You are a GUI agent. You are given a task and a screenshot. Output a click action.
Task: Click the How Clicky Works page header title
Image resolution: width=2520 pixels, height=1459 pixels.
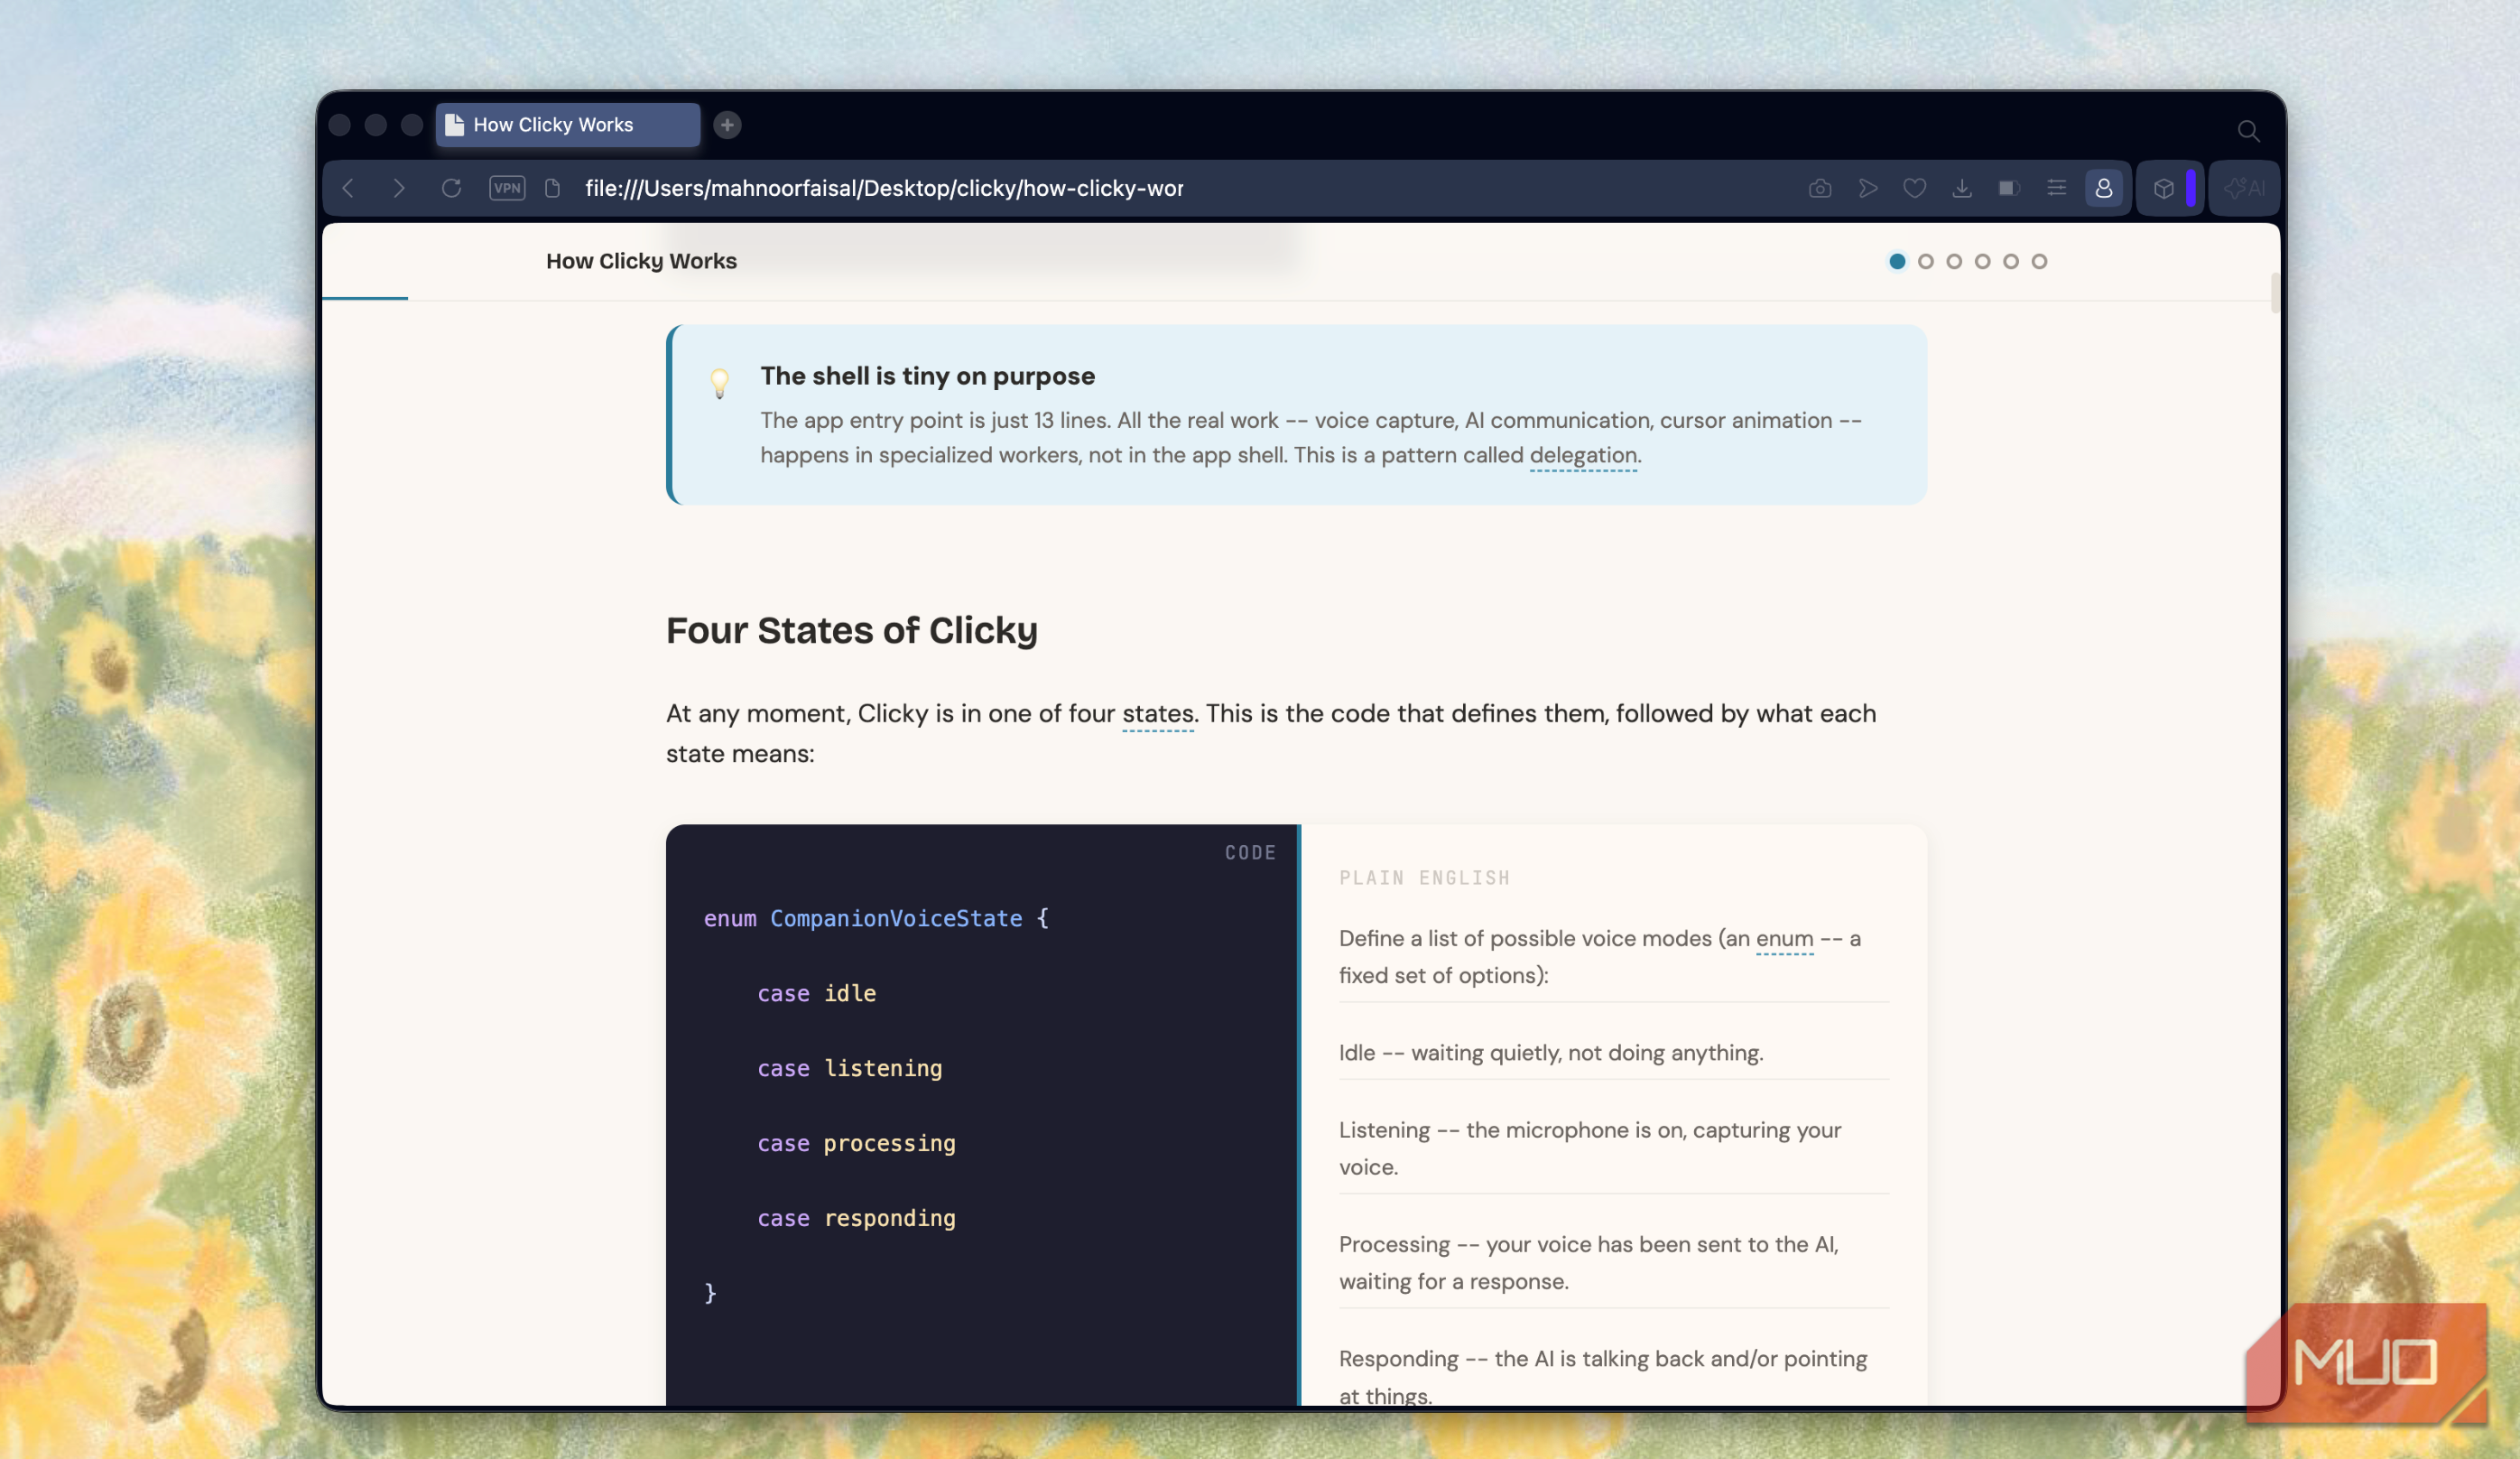pos(641,261)
